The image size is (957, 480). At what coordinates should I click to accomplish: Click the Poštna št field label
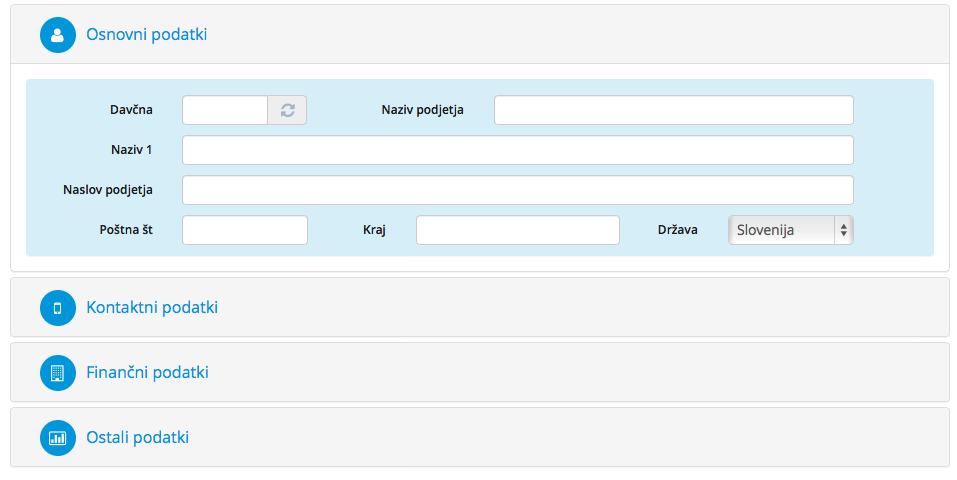click(126, 230)
